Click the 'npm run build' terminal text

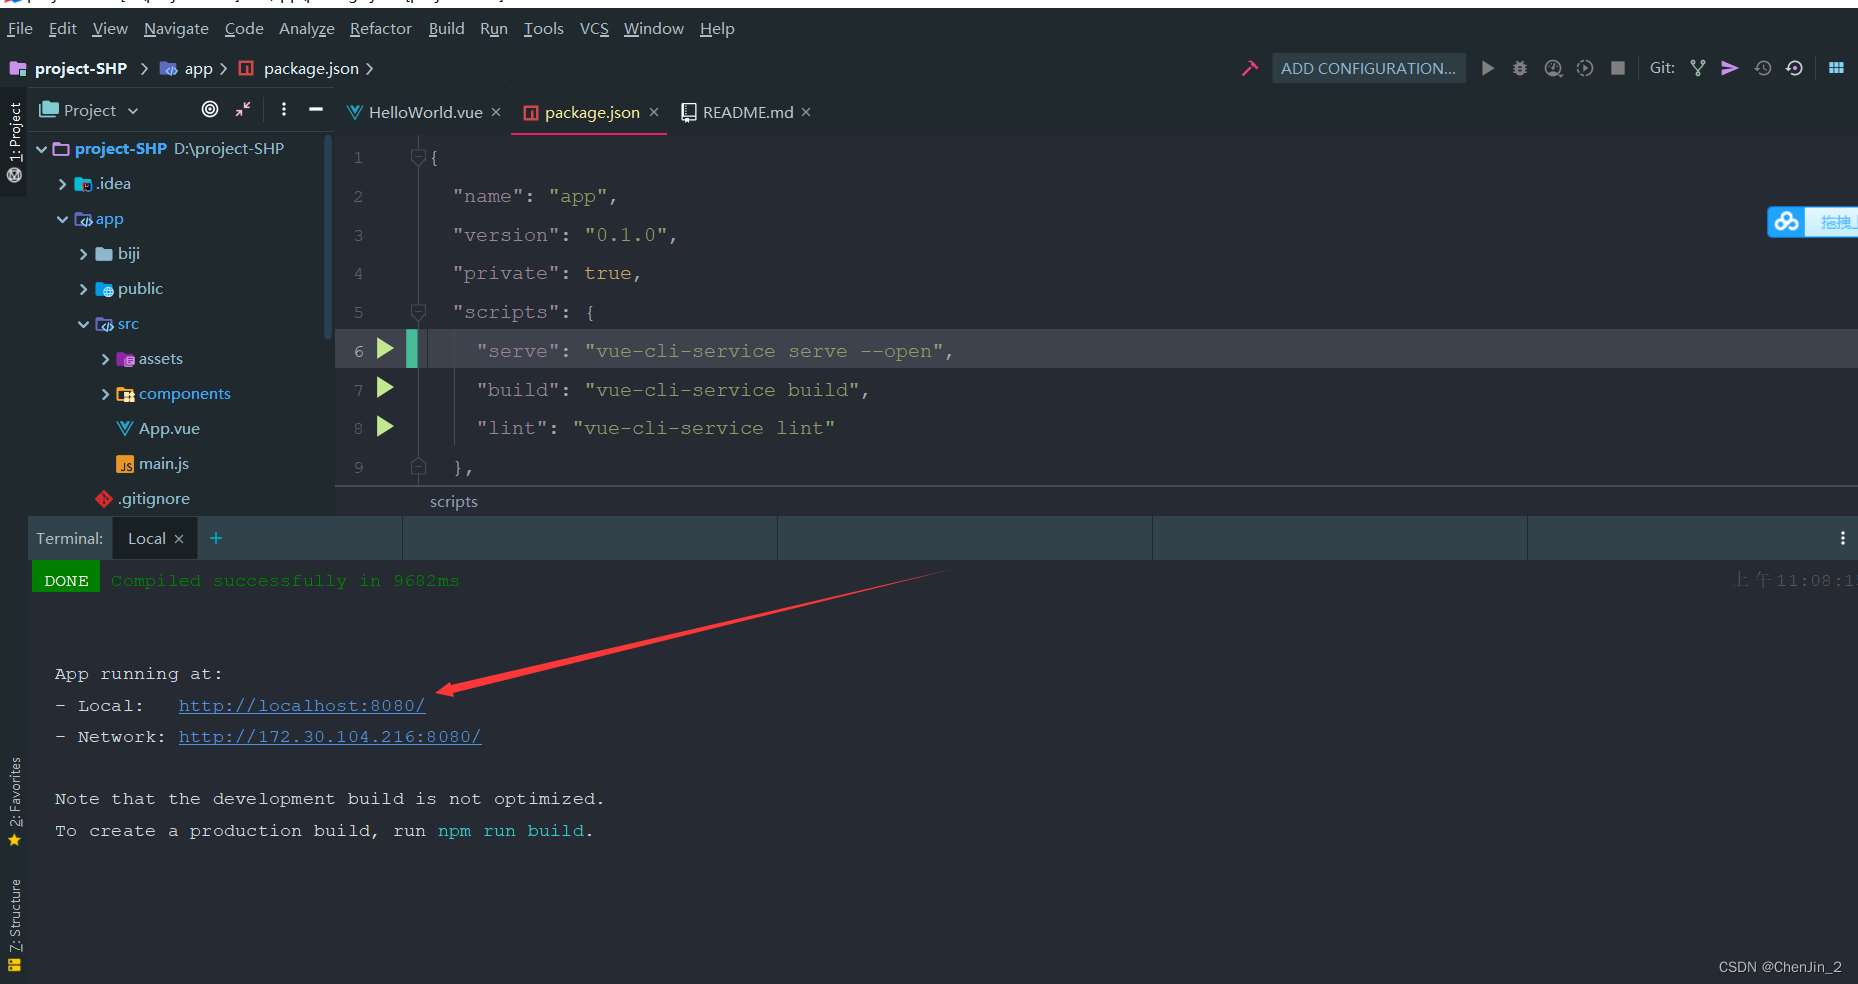pyautogui.click(x=513, y=830)
